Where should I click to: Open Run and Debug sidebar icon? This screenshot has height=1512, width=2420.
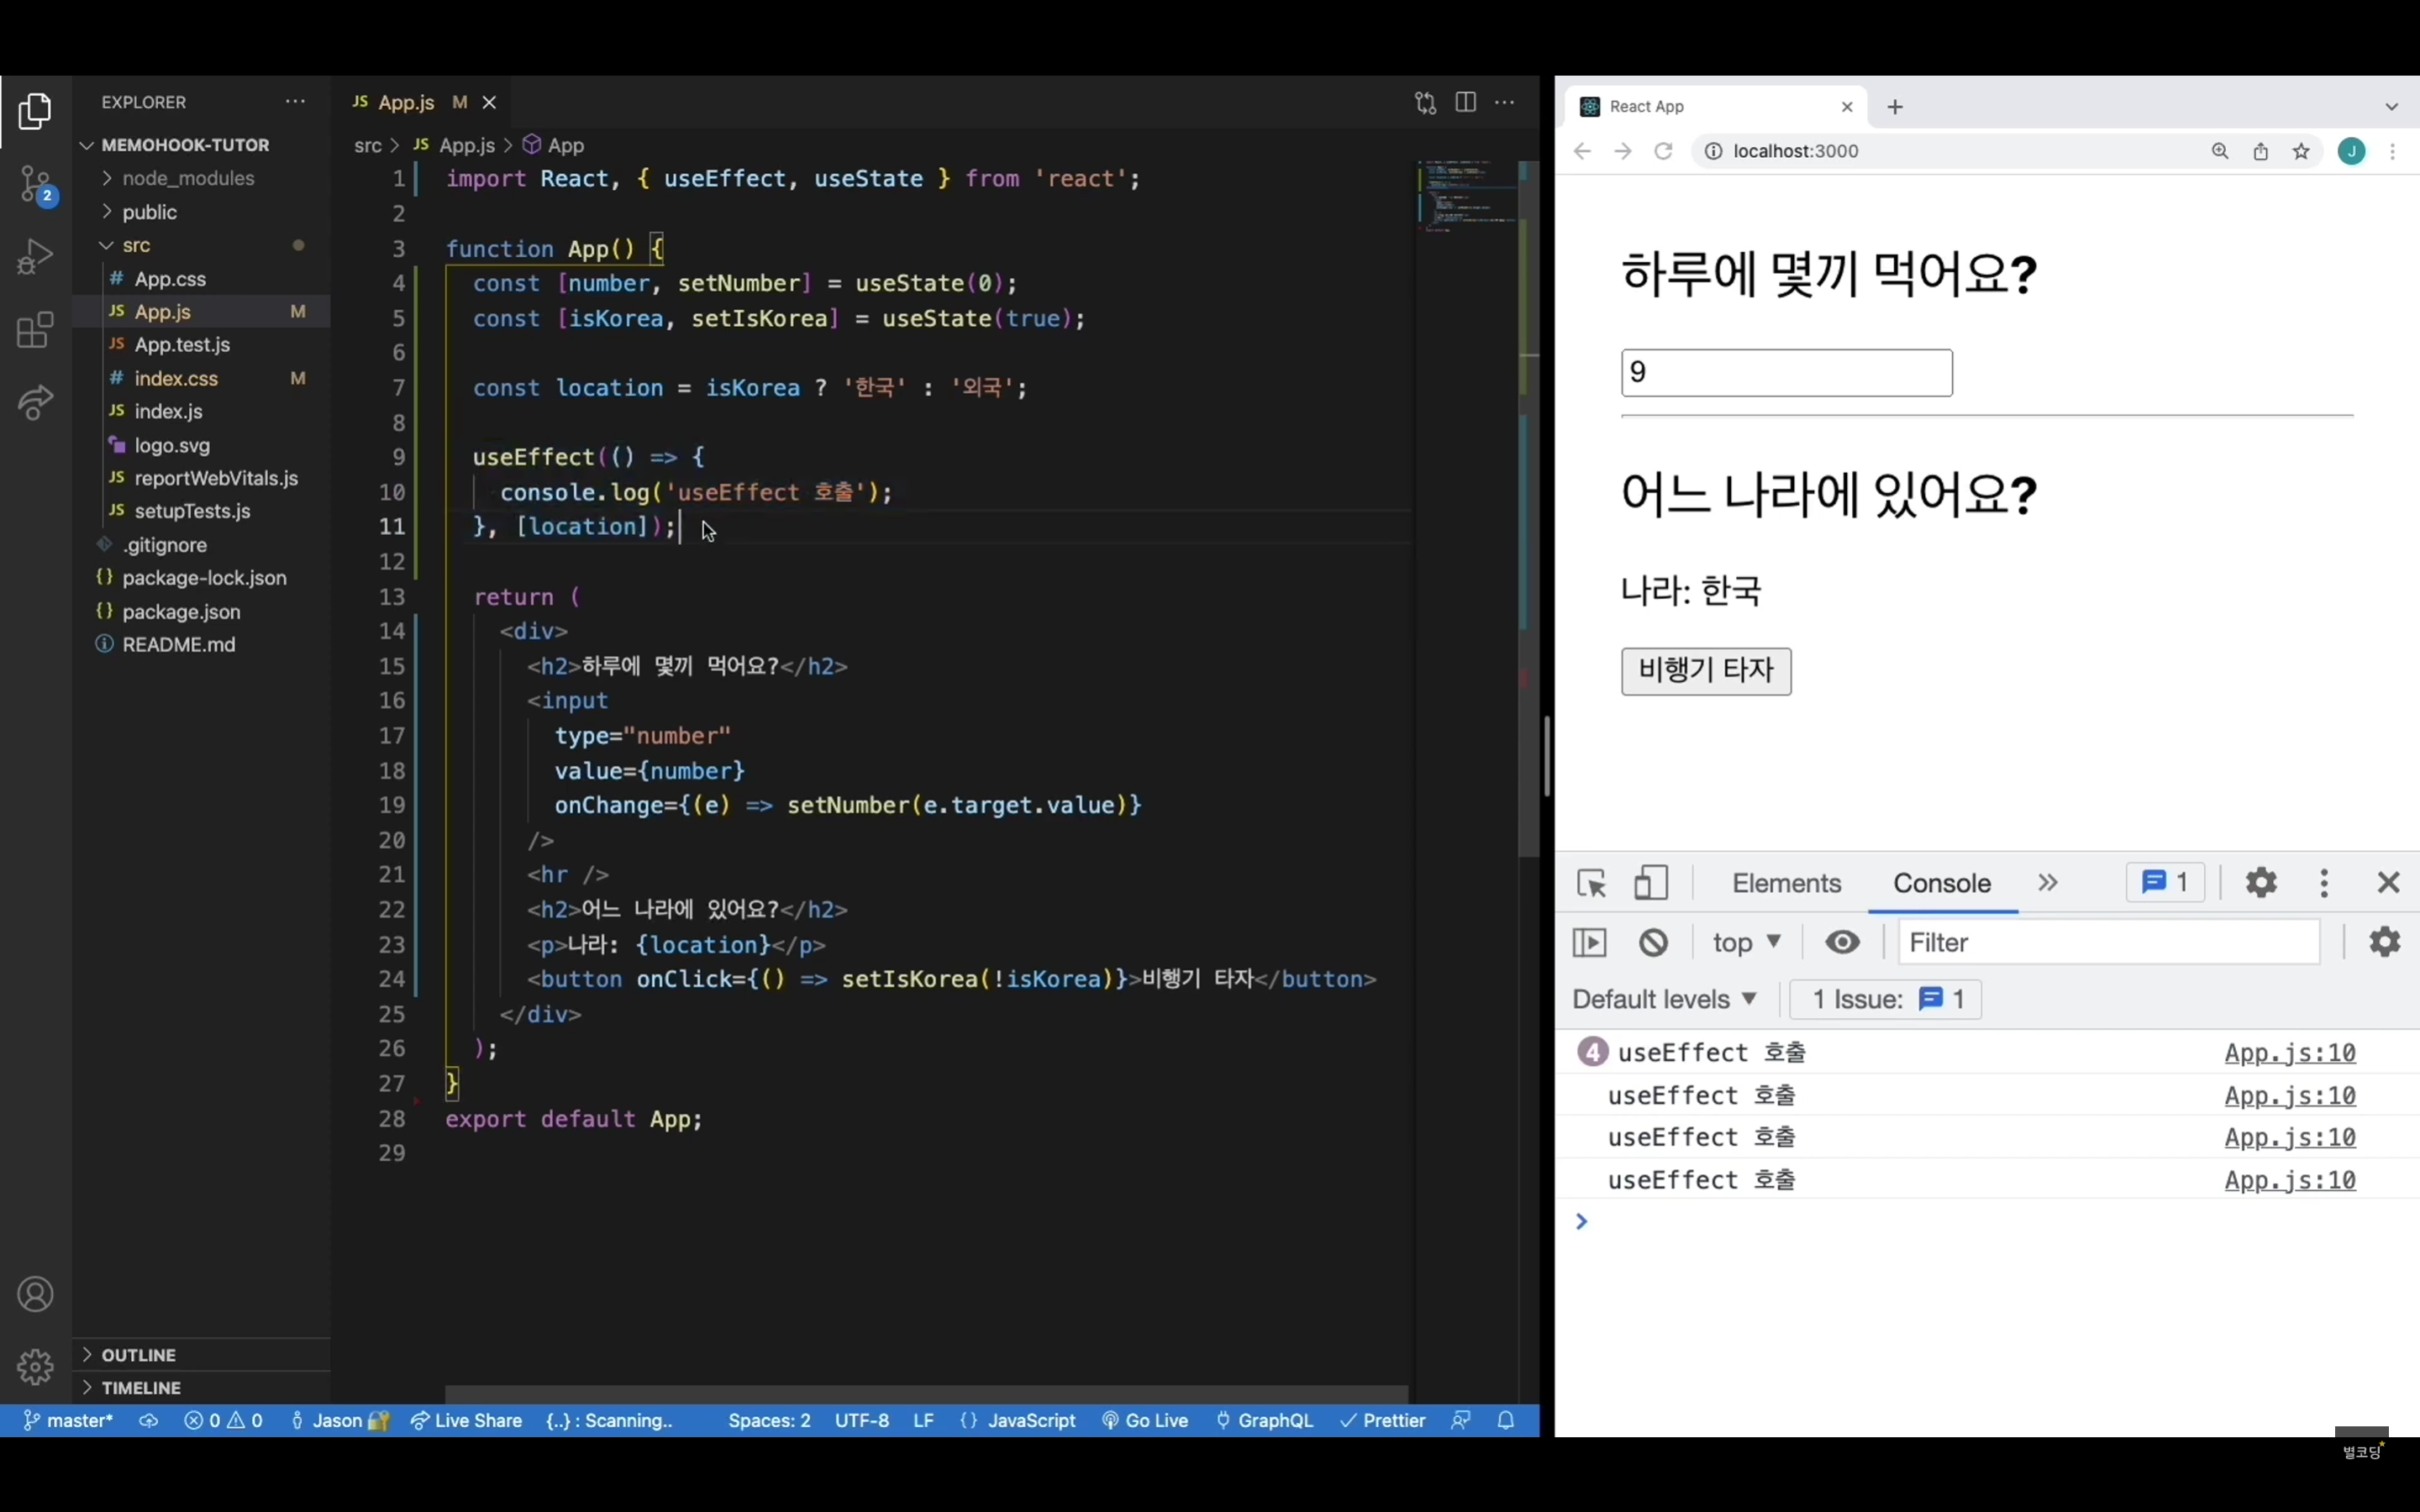36,257
